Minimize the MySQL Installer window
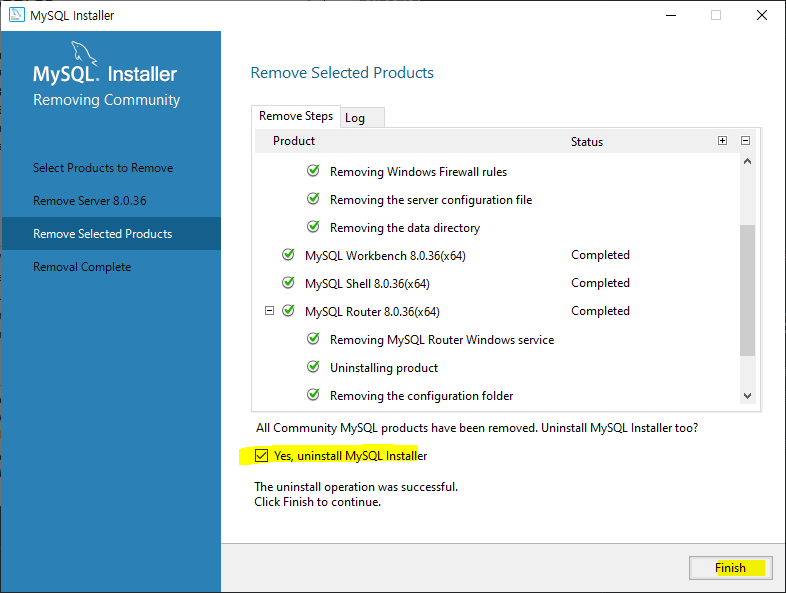Viewport: 786px width, 593px height. (671, 16)
